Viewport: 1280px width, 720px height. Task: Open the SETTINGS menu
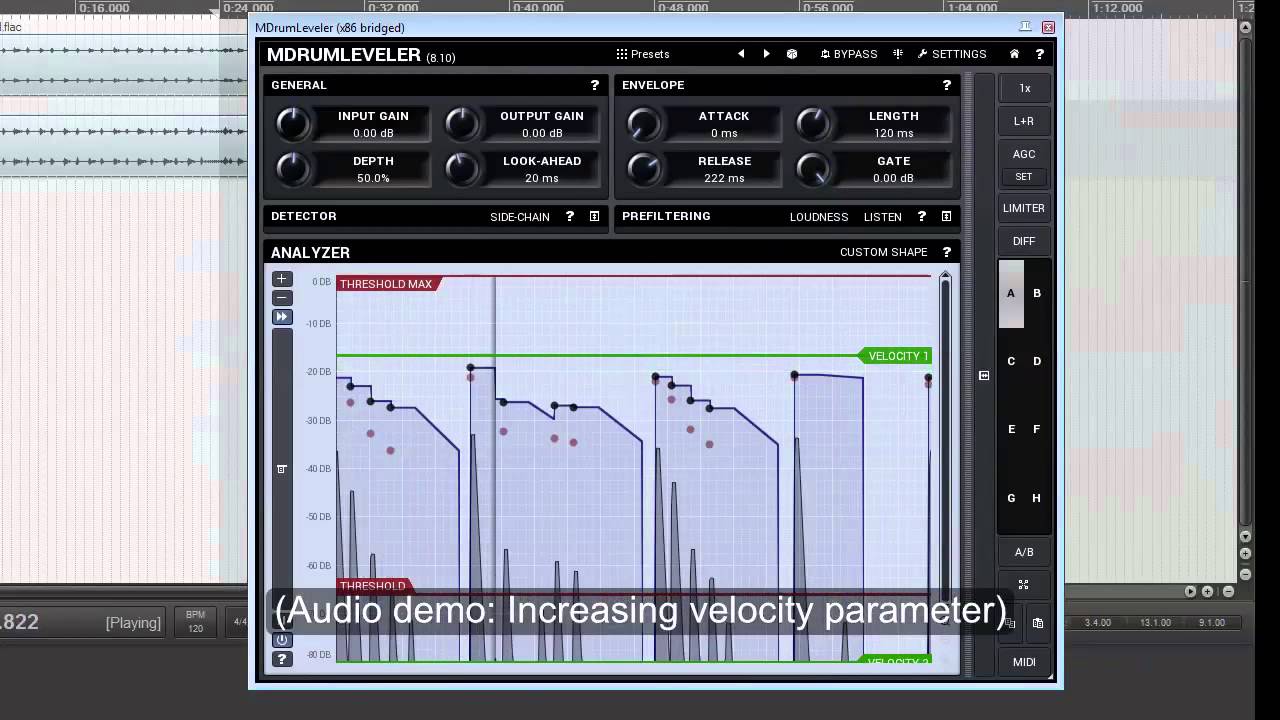952,54
